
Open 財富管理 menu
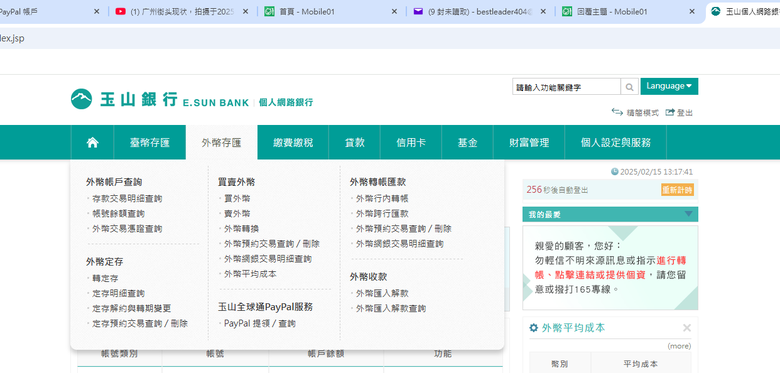[529, 143]
